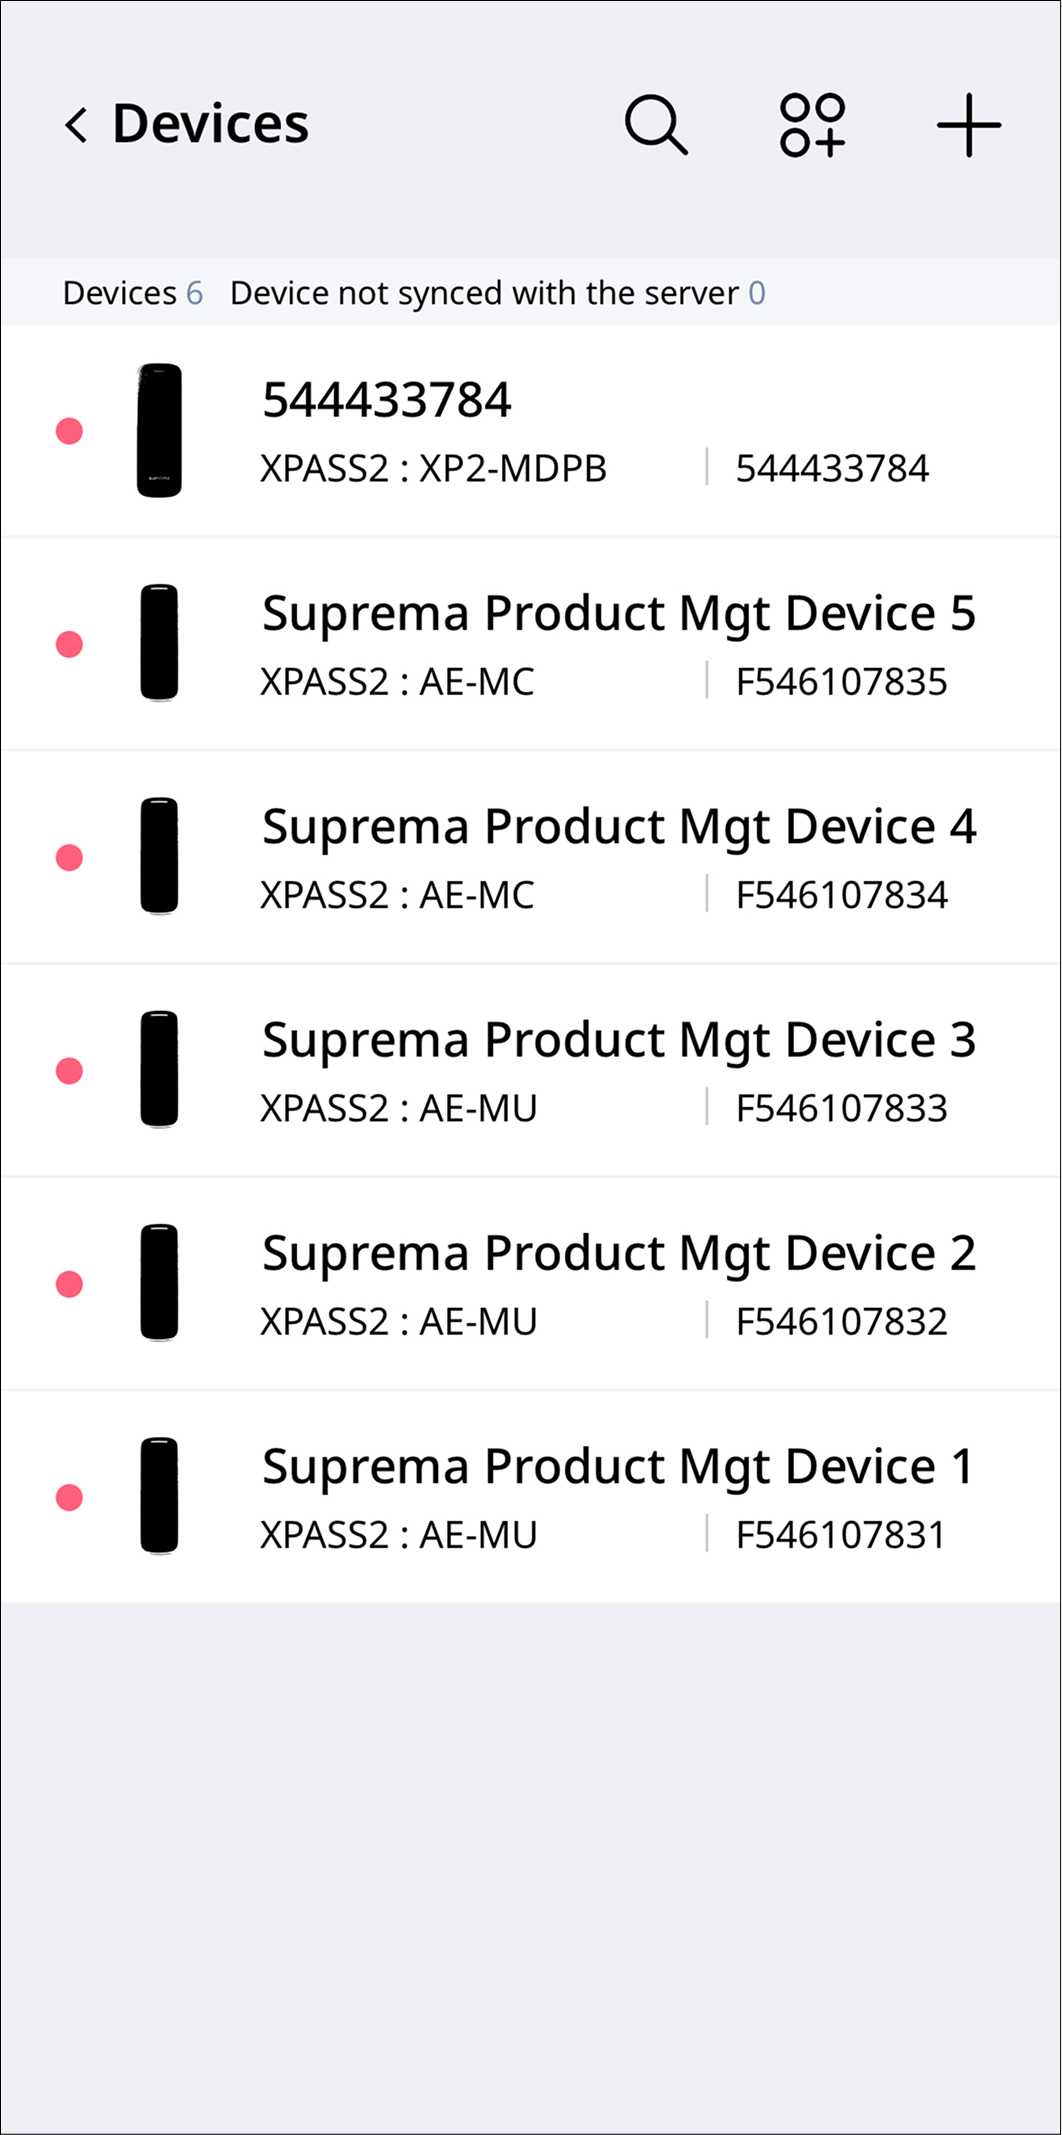The image size is (1062, 2135).
Task: Select Suprema Product Mgt Device 3
Action: (618, 1040)
